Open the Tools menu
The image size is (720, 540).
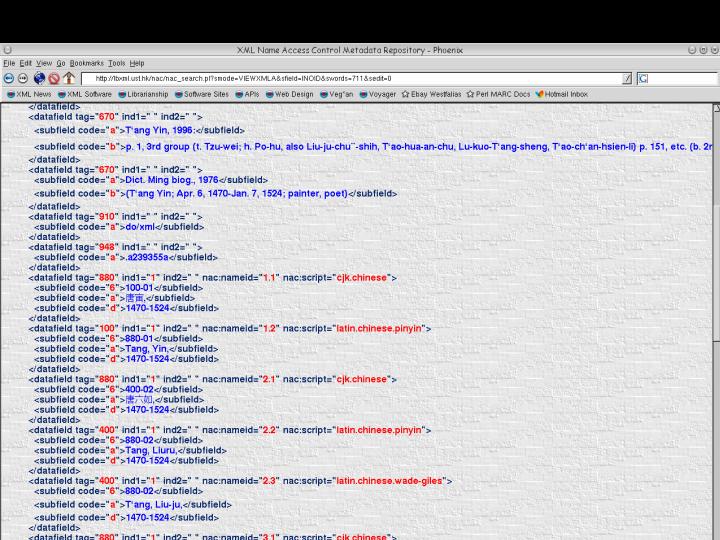[117, 63]
